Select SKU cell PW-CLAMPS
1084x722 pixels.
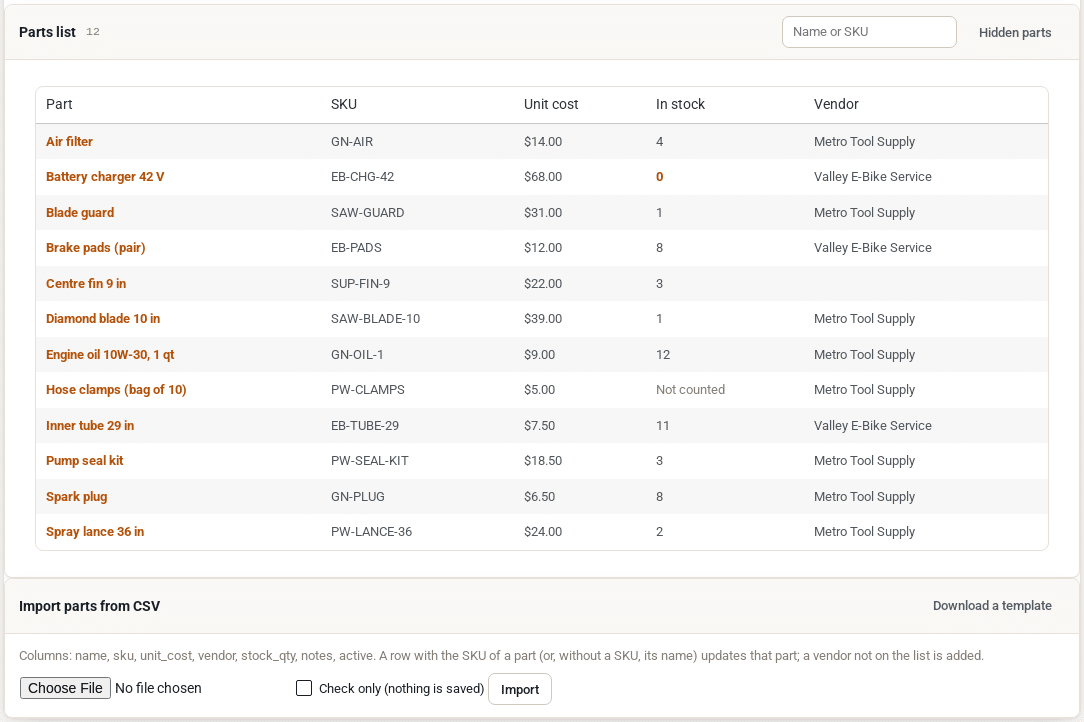click(368, 389)
